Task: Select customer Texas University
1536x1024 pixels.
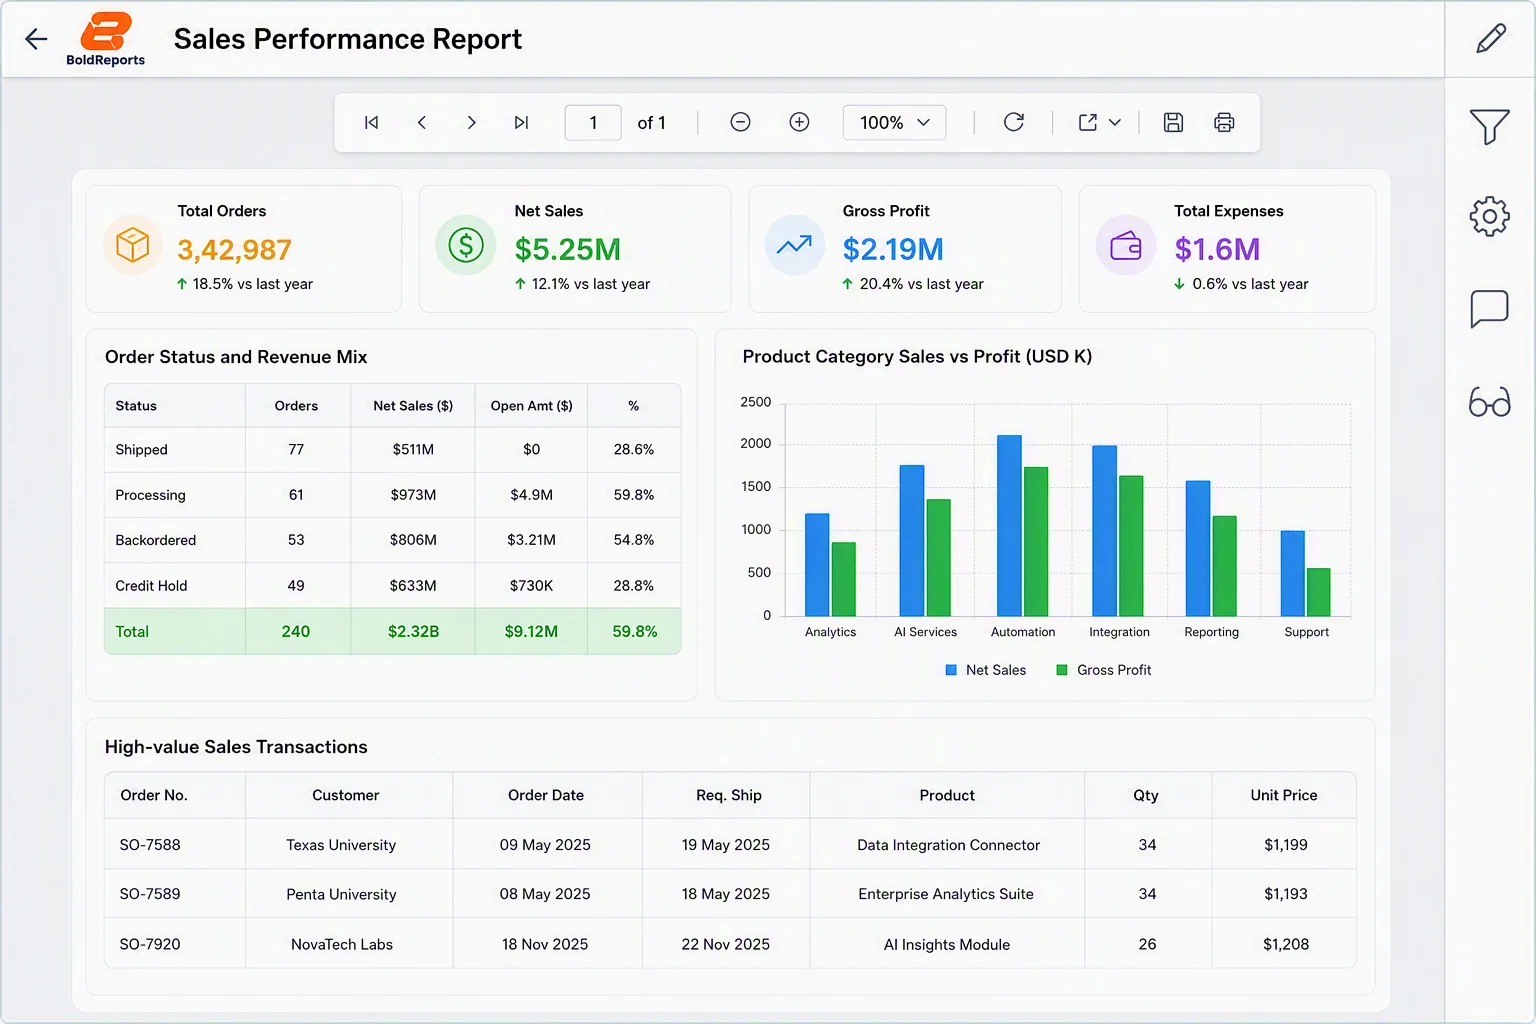Action: click(x=341, y=845)
